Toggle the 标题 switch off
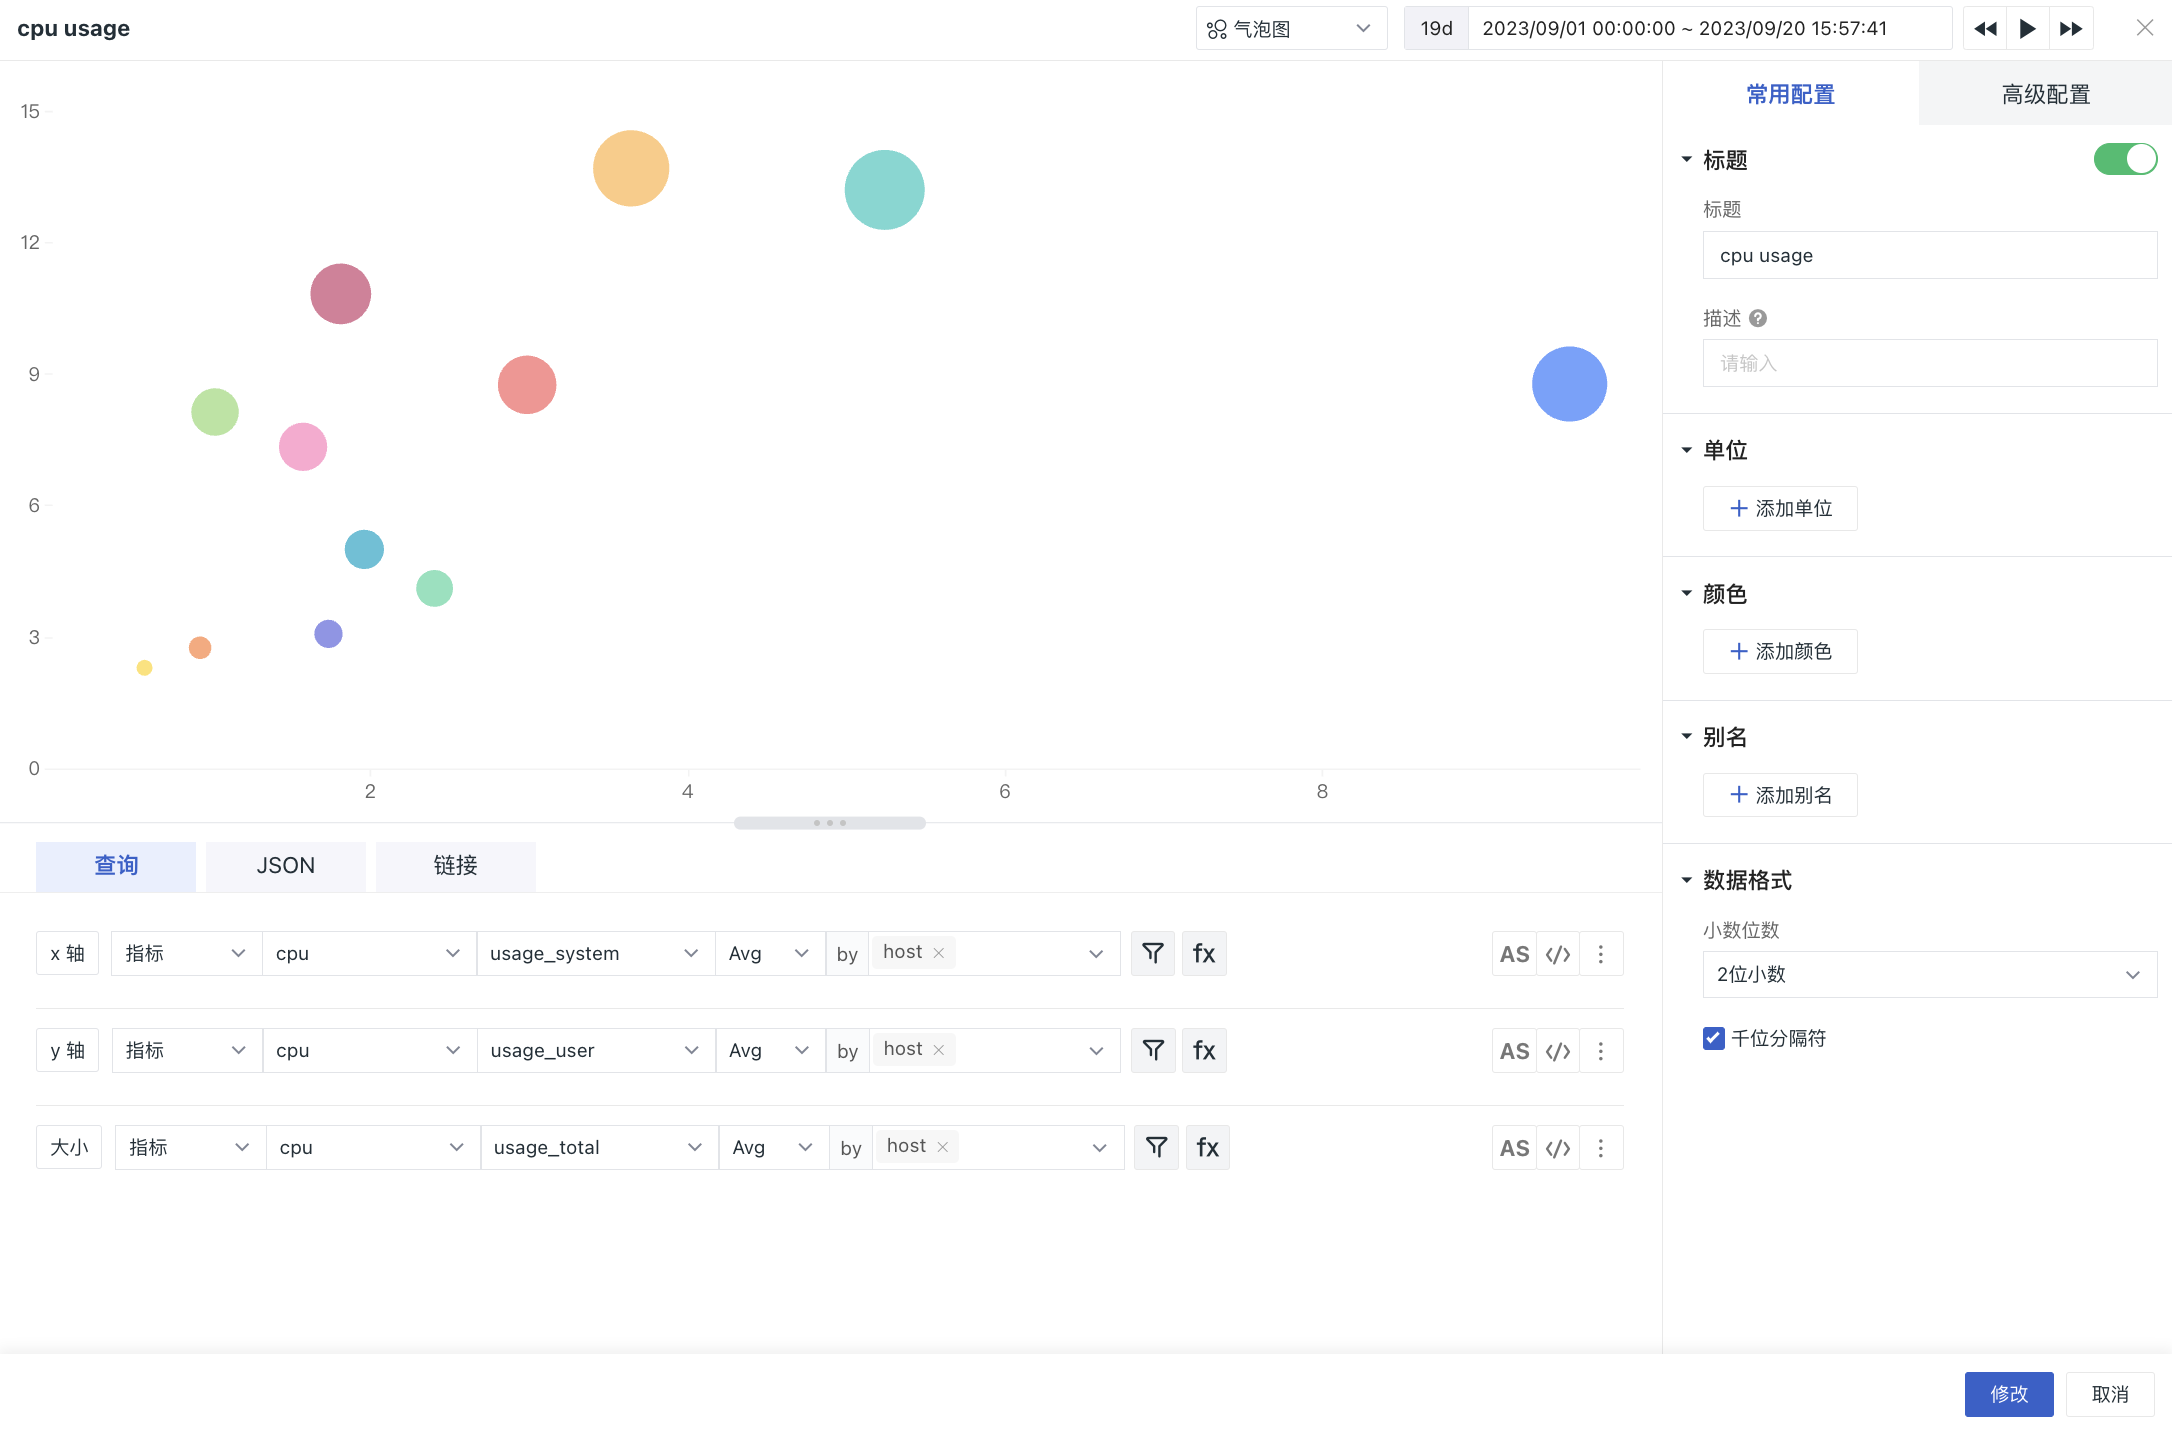2172x1432 pixels. [2125, 159]
